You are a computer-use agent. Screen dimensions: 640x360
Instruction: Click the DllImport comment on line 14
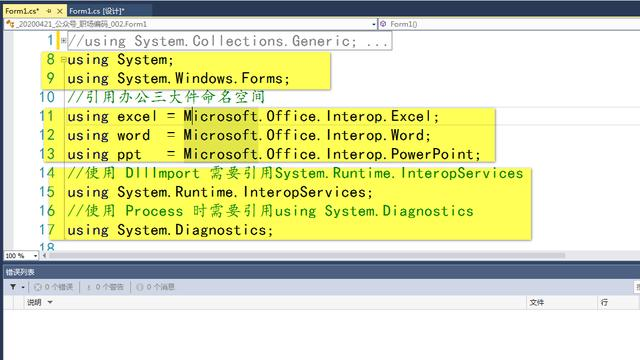pyautogui.click(x=296, y=173)
